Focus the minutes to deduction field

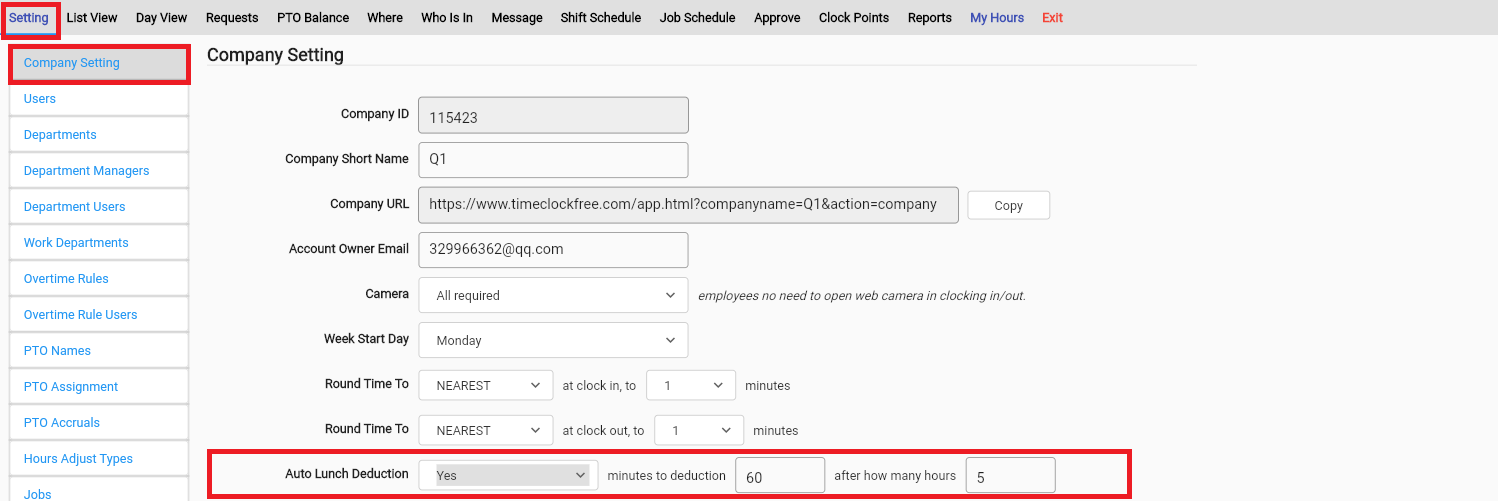pyautogui.click(x=780, y=475)
